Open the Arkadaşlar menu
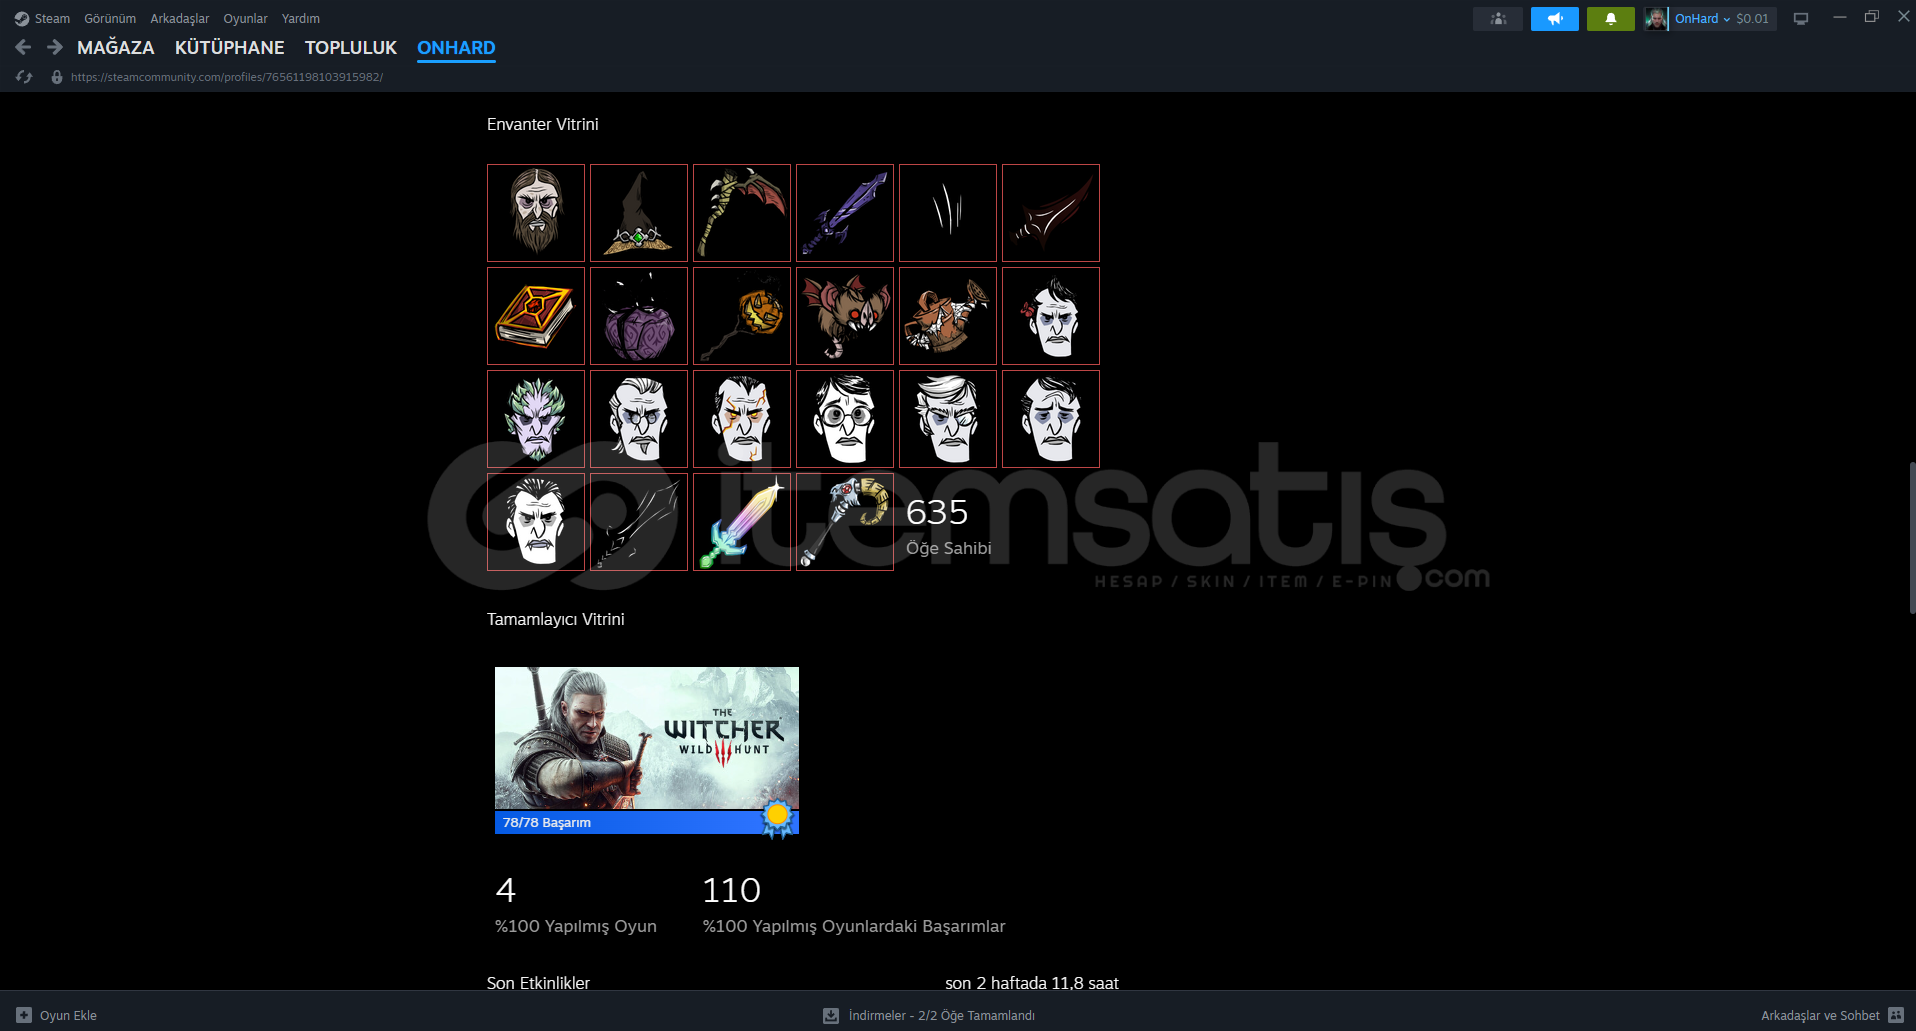 click(180, 19)
